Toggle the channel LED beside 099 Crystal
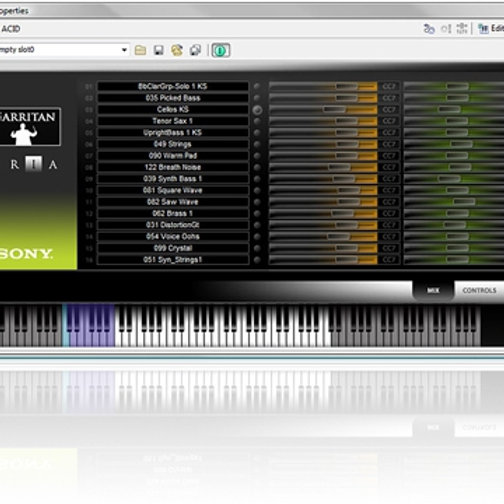This screenshot has height=504, width=504. (x=257, y=248)
